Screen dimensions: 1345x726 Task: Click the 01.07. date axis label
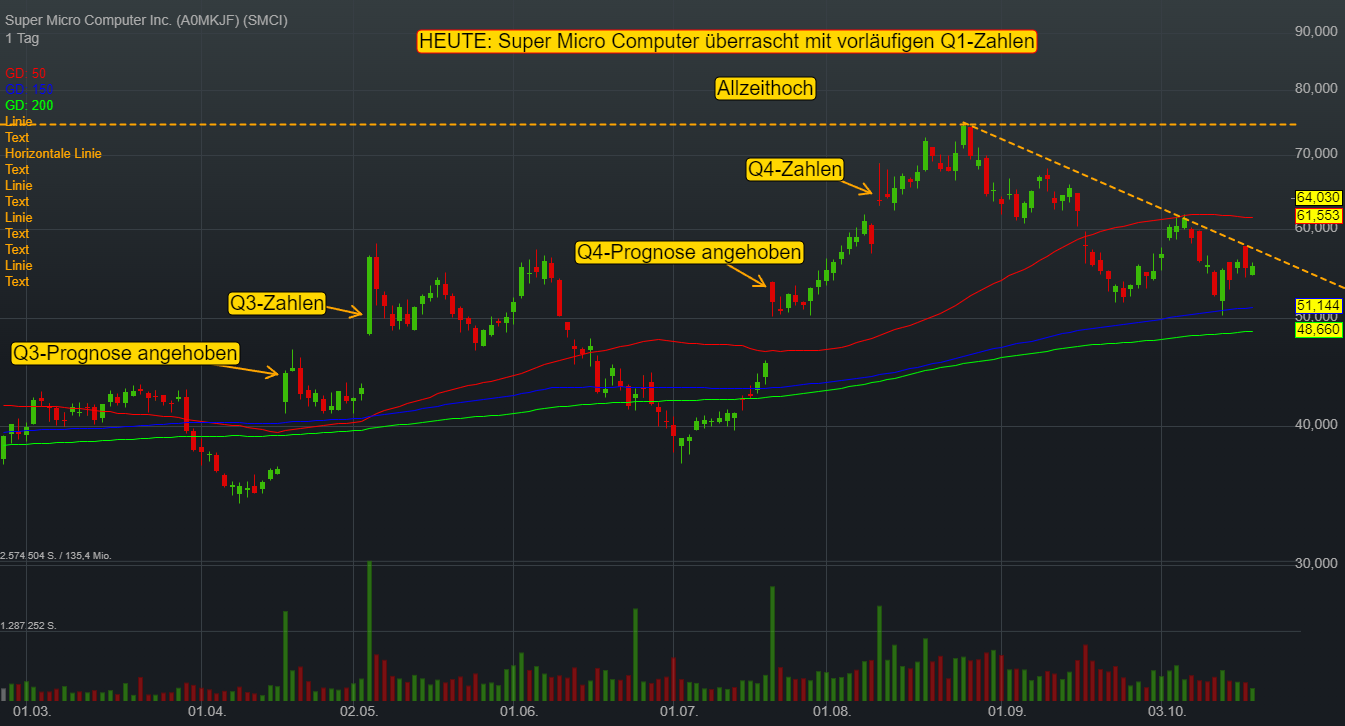[x=678, y=712]
